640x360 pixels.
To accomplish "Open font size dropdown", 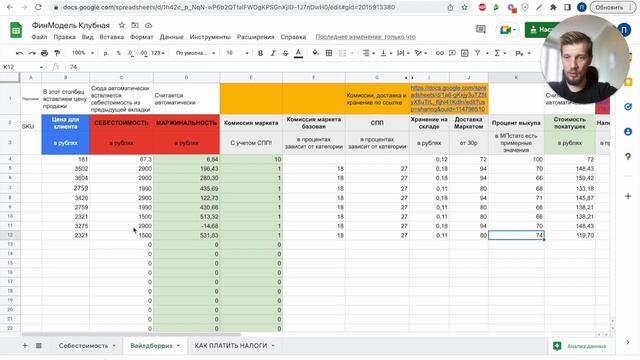I will click(x=237, y=53).
